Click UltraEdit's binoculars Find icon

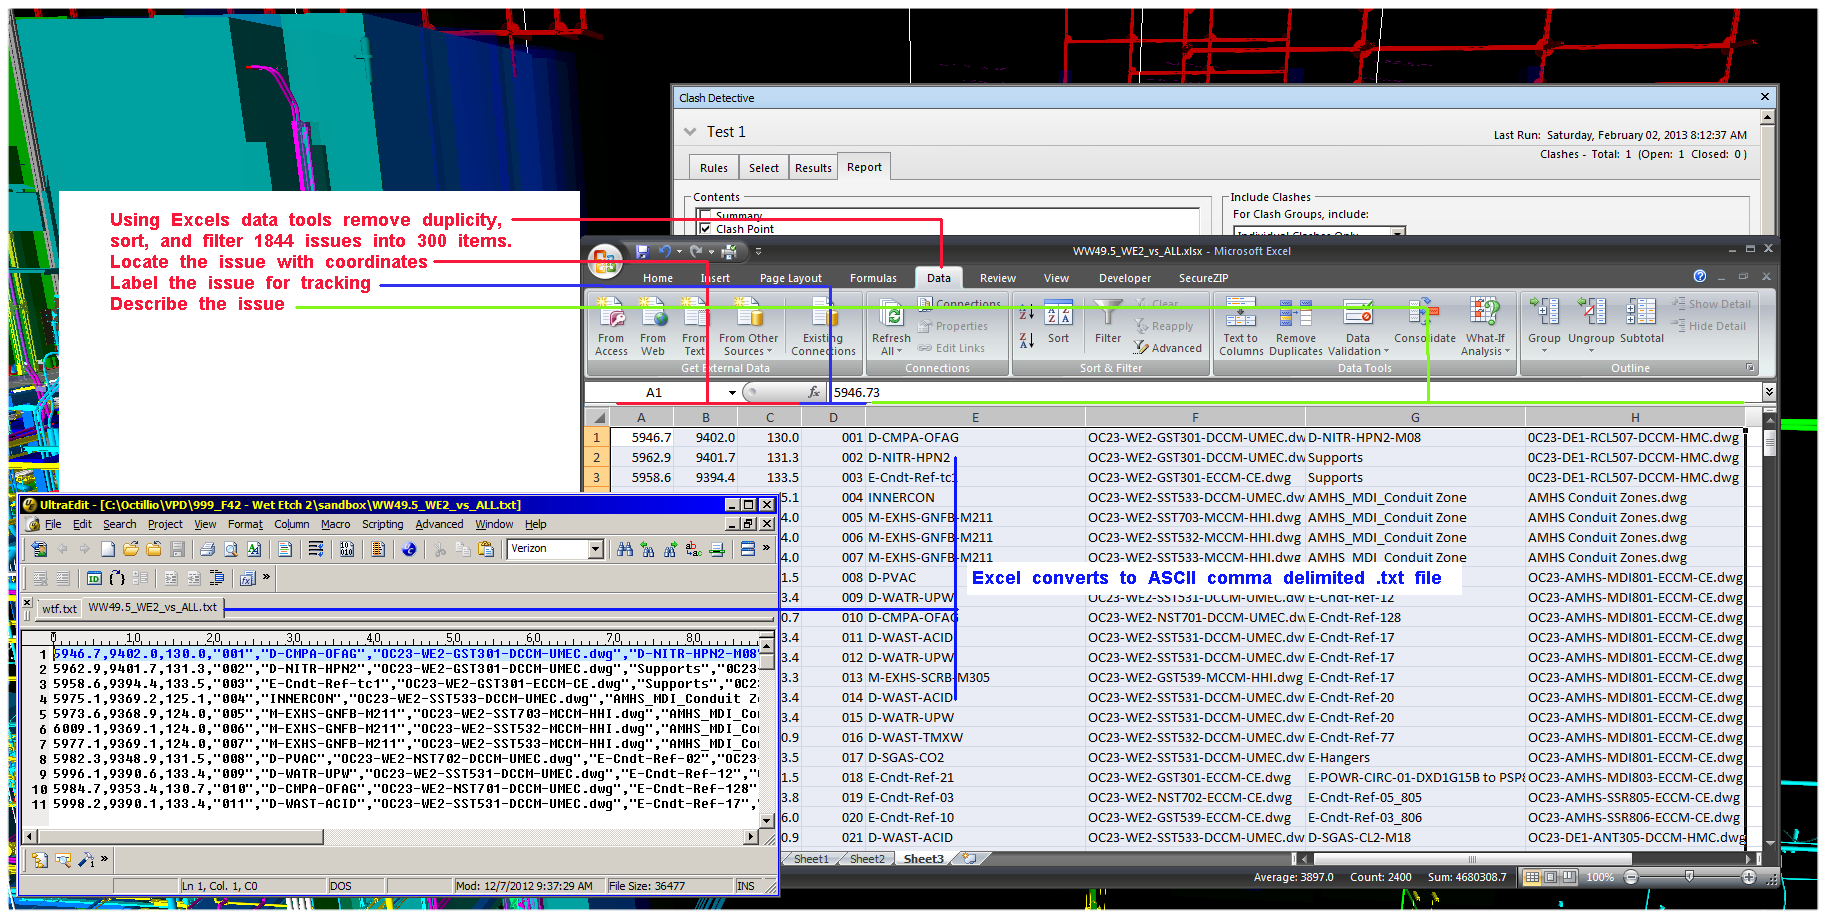[x=625, y=549]
